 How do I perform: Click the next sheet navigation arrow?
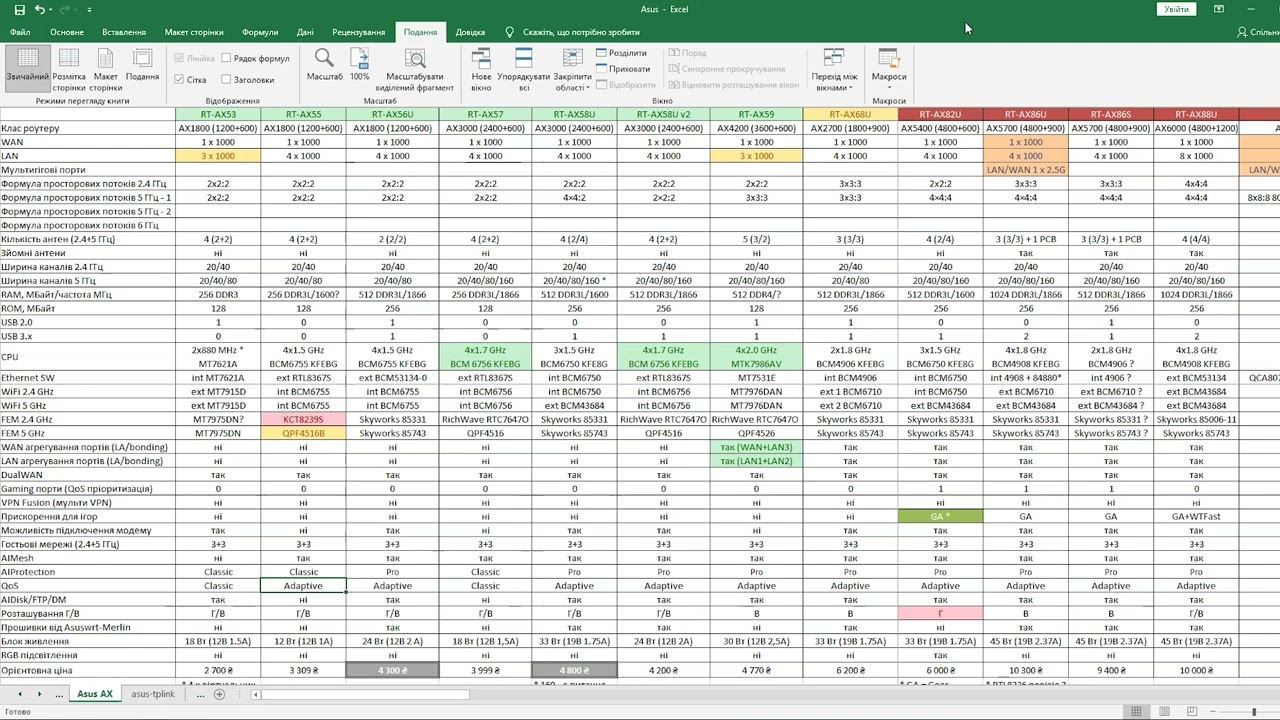click(x=41, y=694)
